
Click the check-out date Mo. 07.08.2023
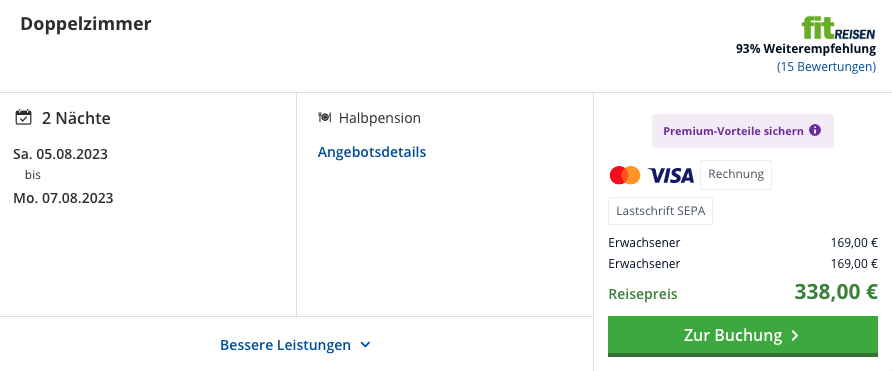tap(63, 198)
